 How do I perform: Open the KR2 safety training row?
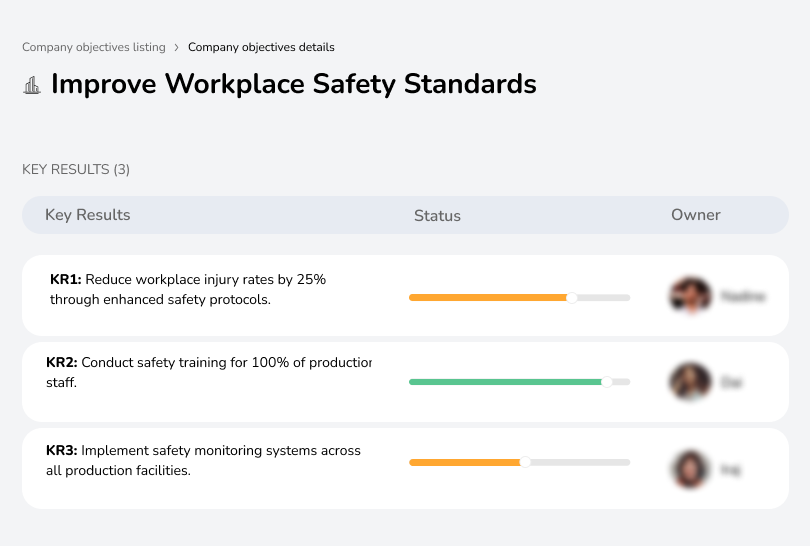pos(405,382)
